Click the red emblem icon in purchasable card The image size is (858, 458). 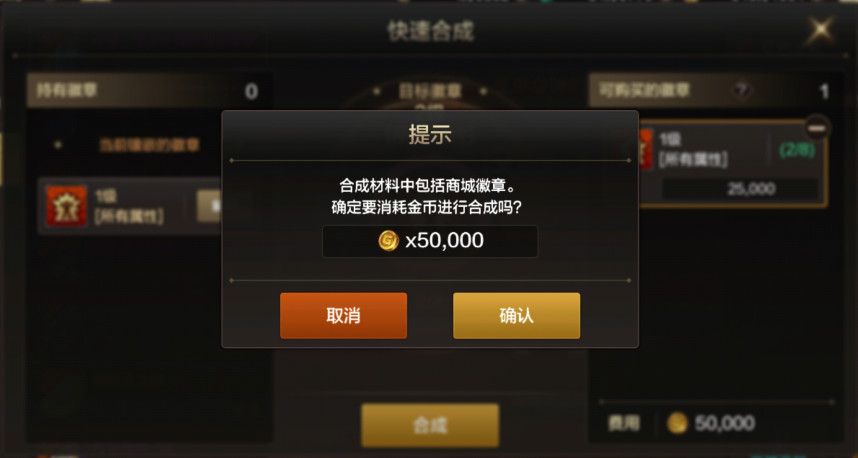tap(646, 149)
